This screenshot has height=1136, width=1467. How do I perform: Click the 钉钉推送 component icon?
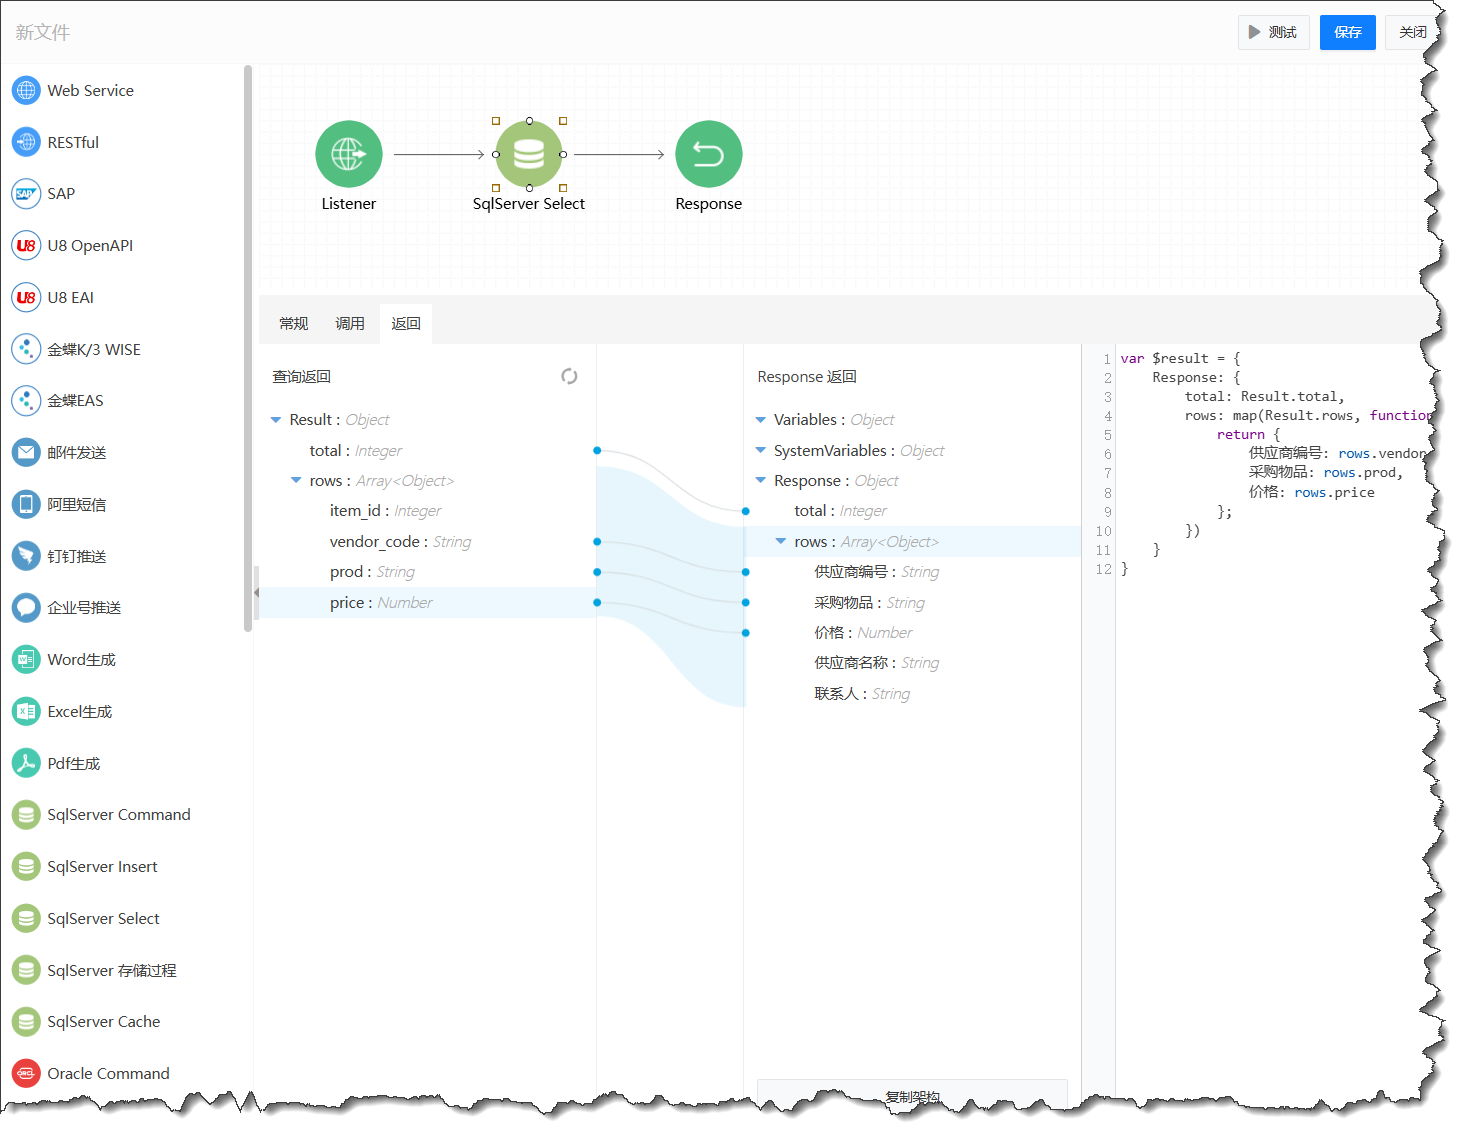[x=26, y=556]
